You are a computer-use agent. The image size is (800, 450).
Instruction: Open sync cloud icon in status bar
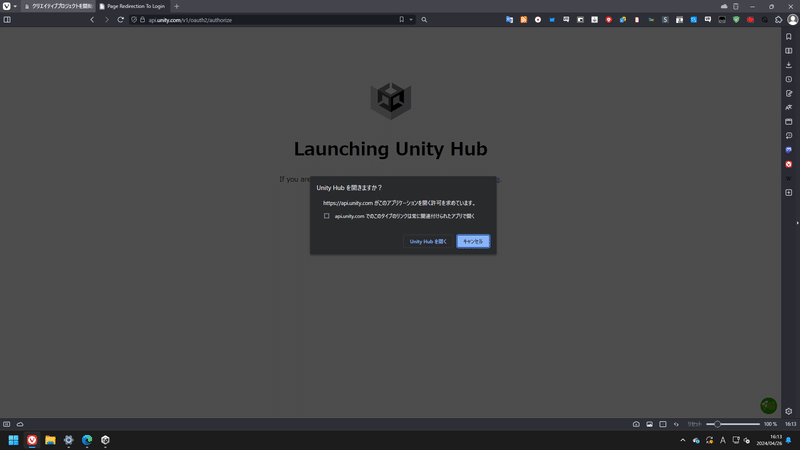click(x=20, y=424)
